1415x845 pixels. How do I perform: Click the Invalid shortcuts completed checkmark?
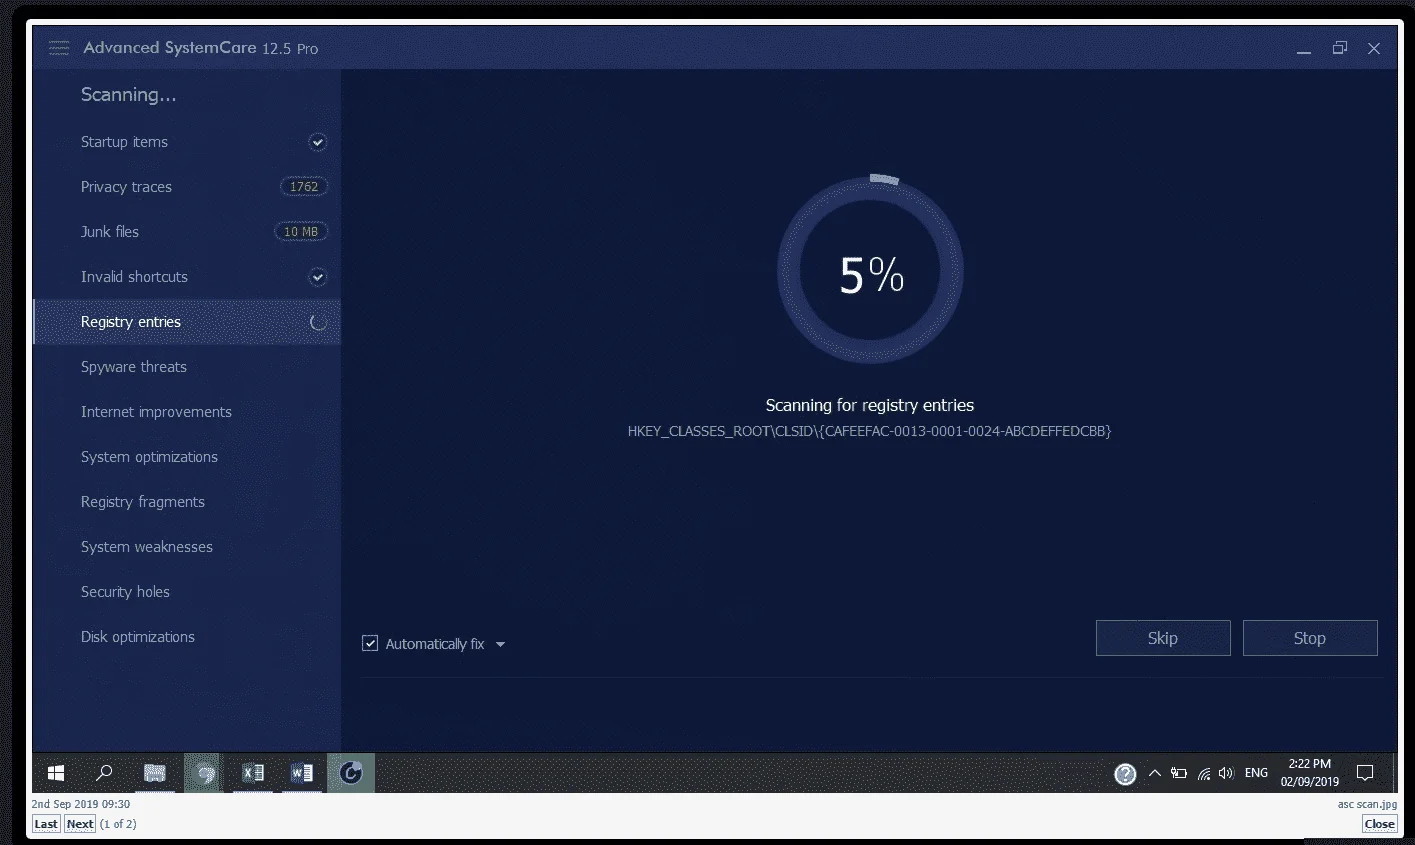[x=317, y=277]
